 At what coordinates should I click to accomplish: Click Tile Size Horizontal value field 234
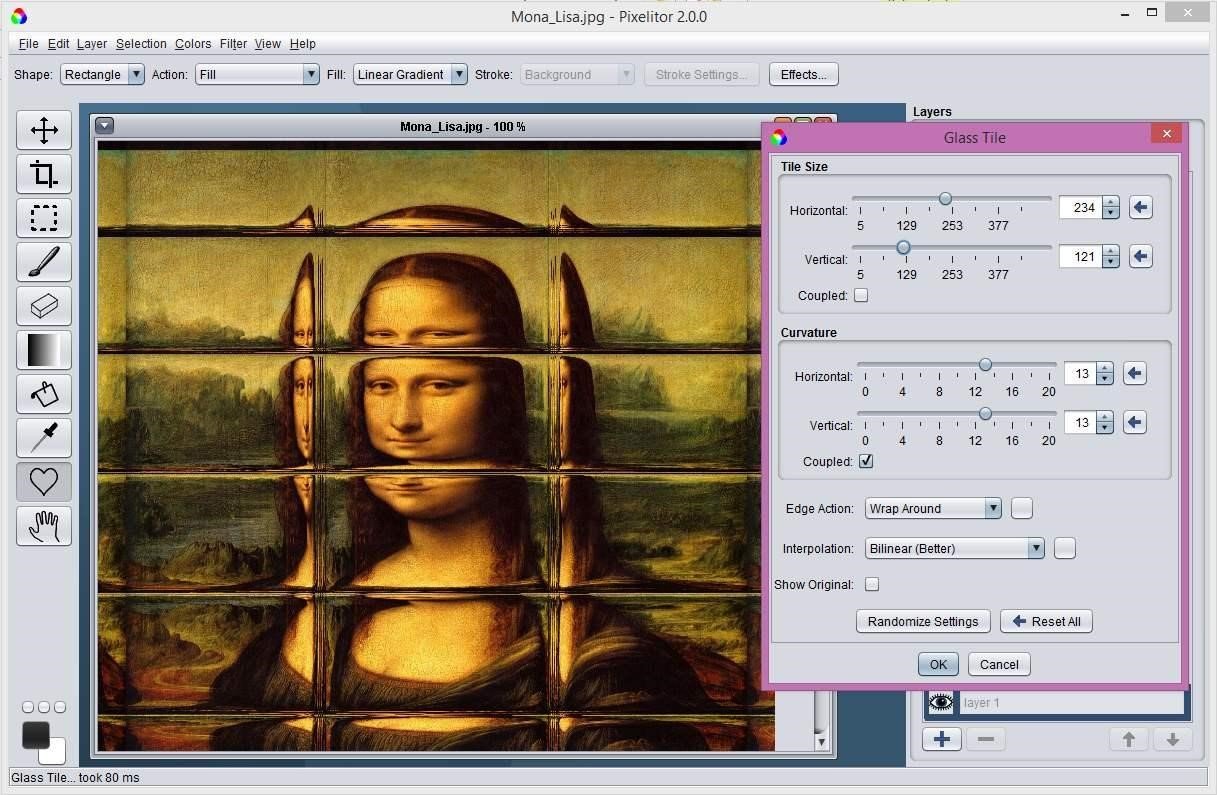point(1081,207)
